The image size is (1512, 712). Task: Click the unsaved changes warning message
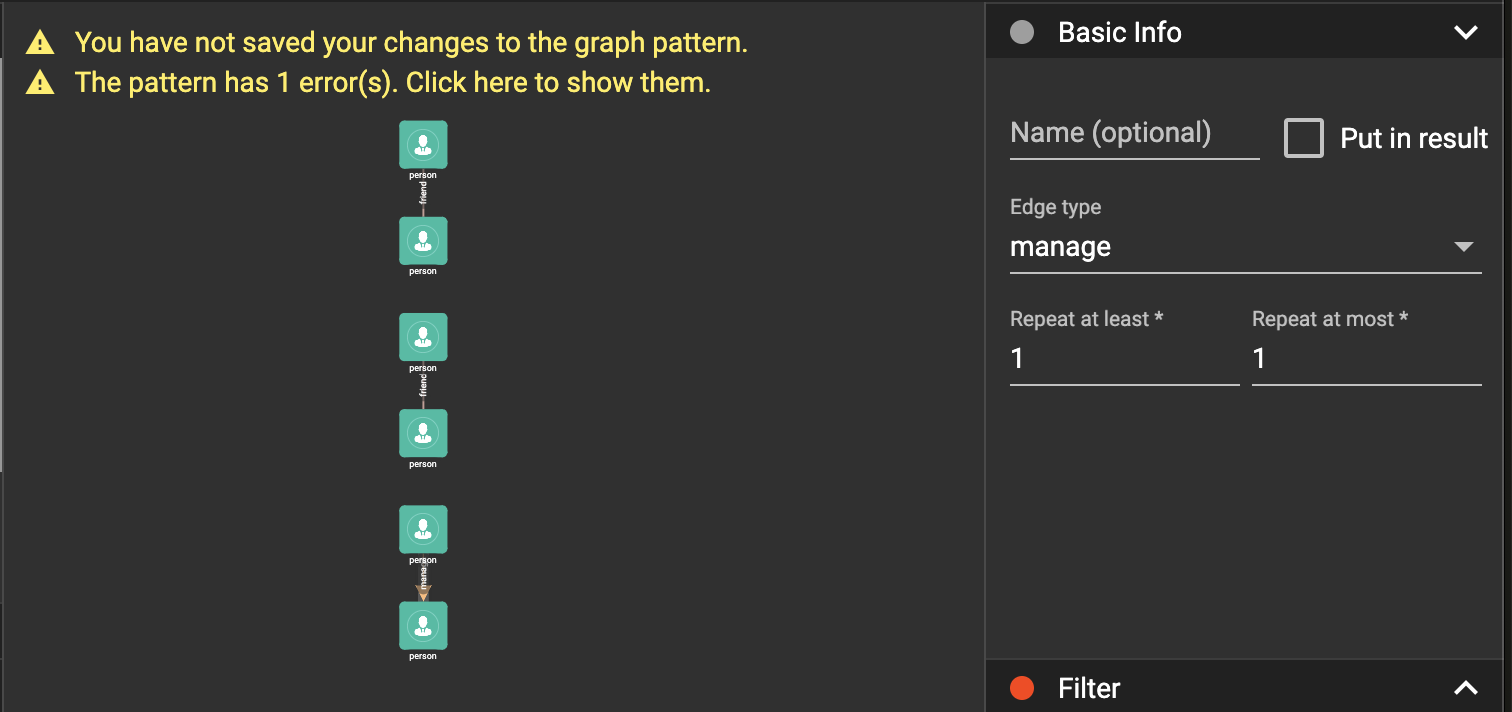411,43
